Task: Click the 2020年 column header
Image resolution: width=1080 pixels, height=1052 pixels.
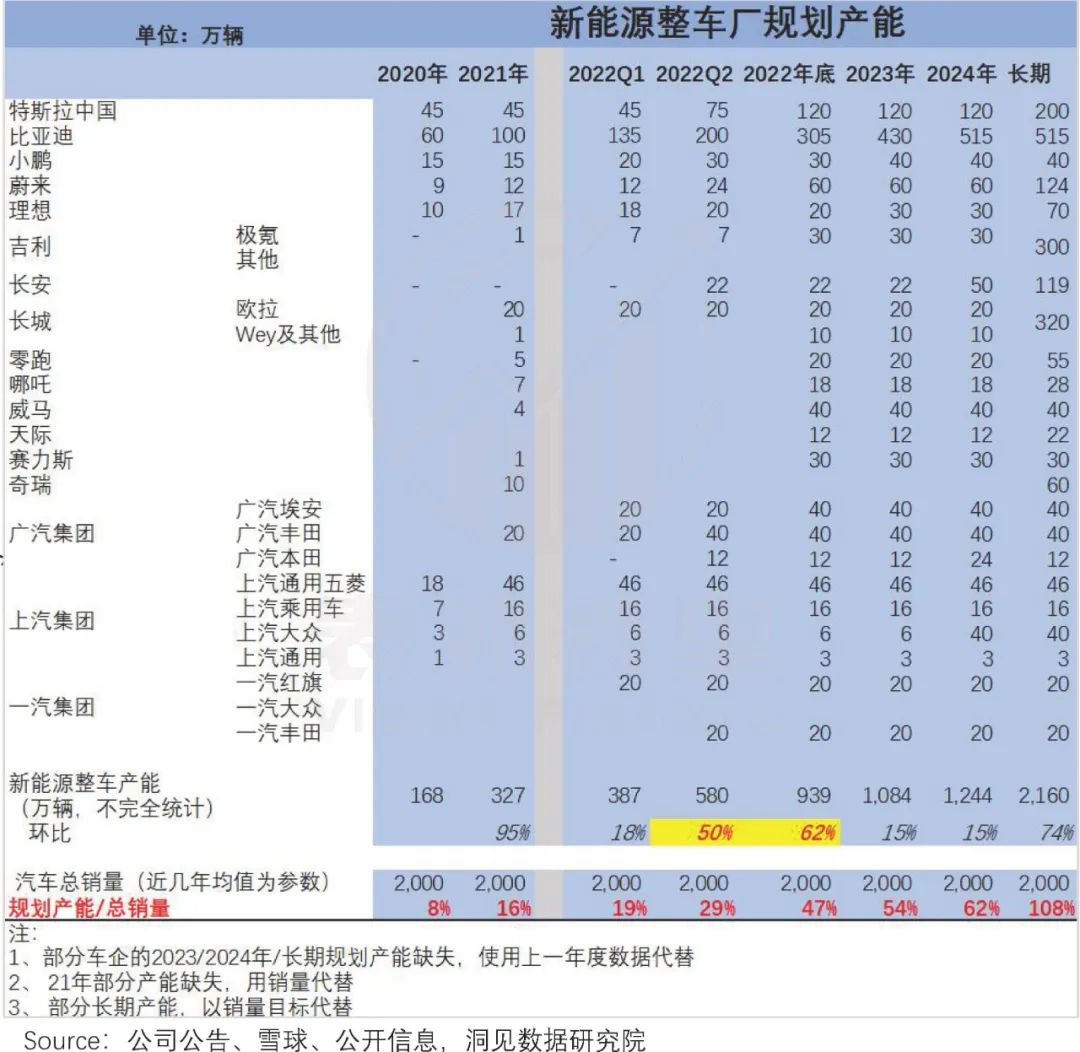Action: pyautogui.click(x=411, y=74)
